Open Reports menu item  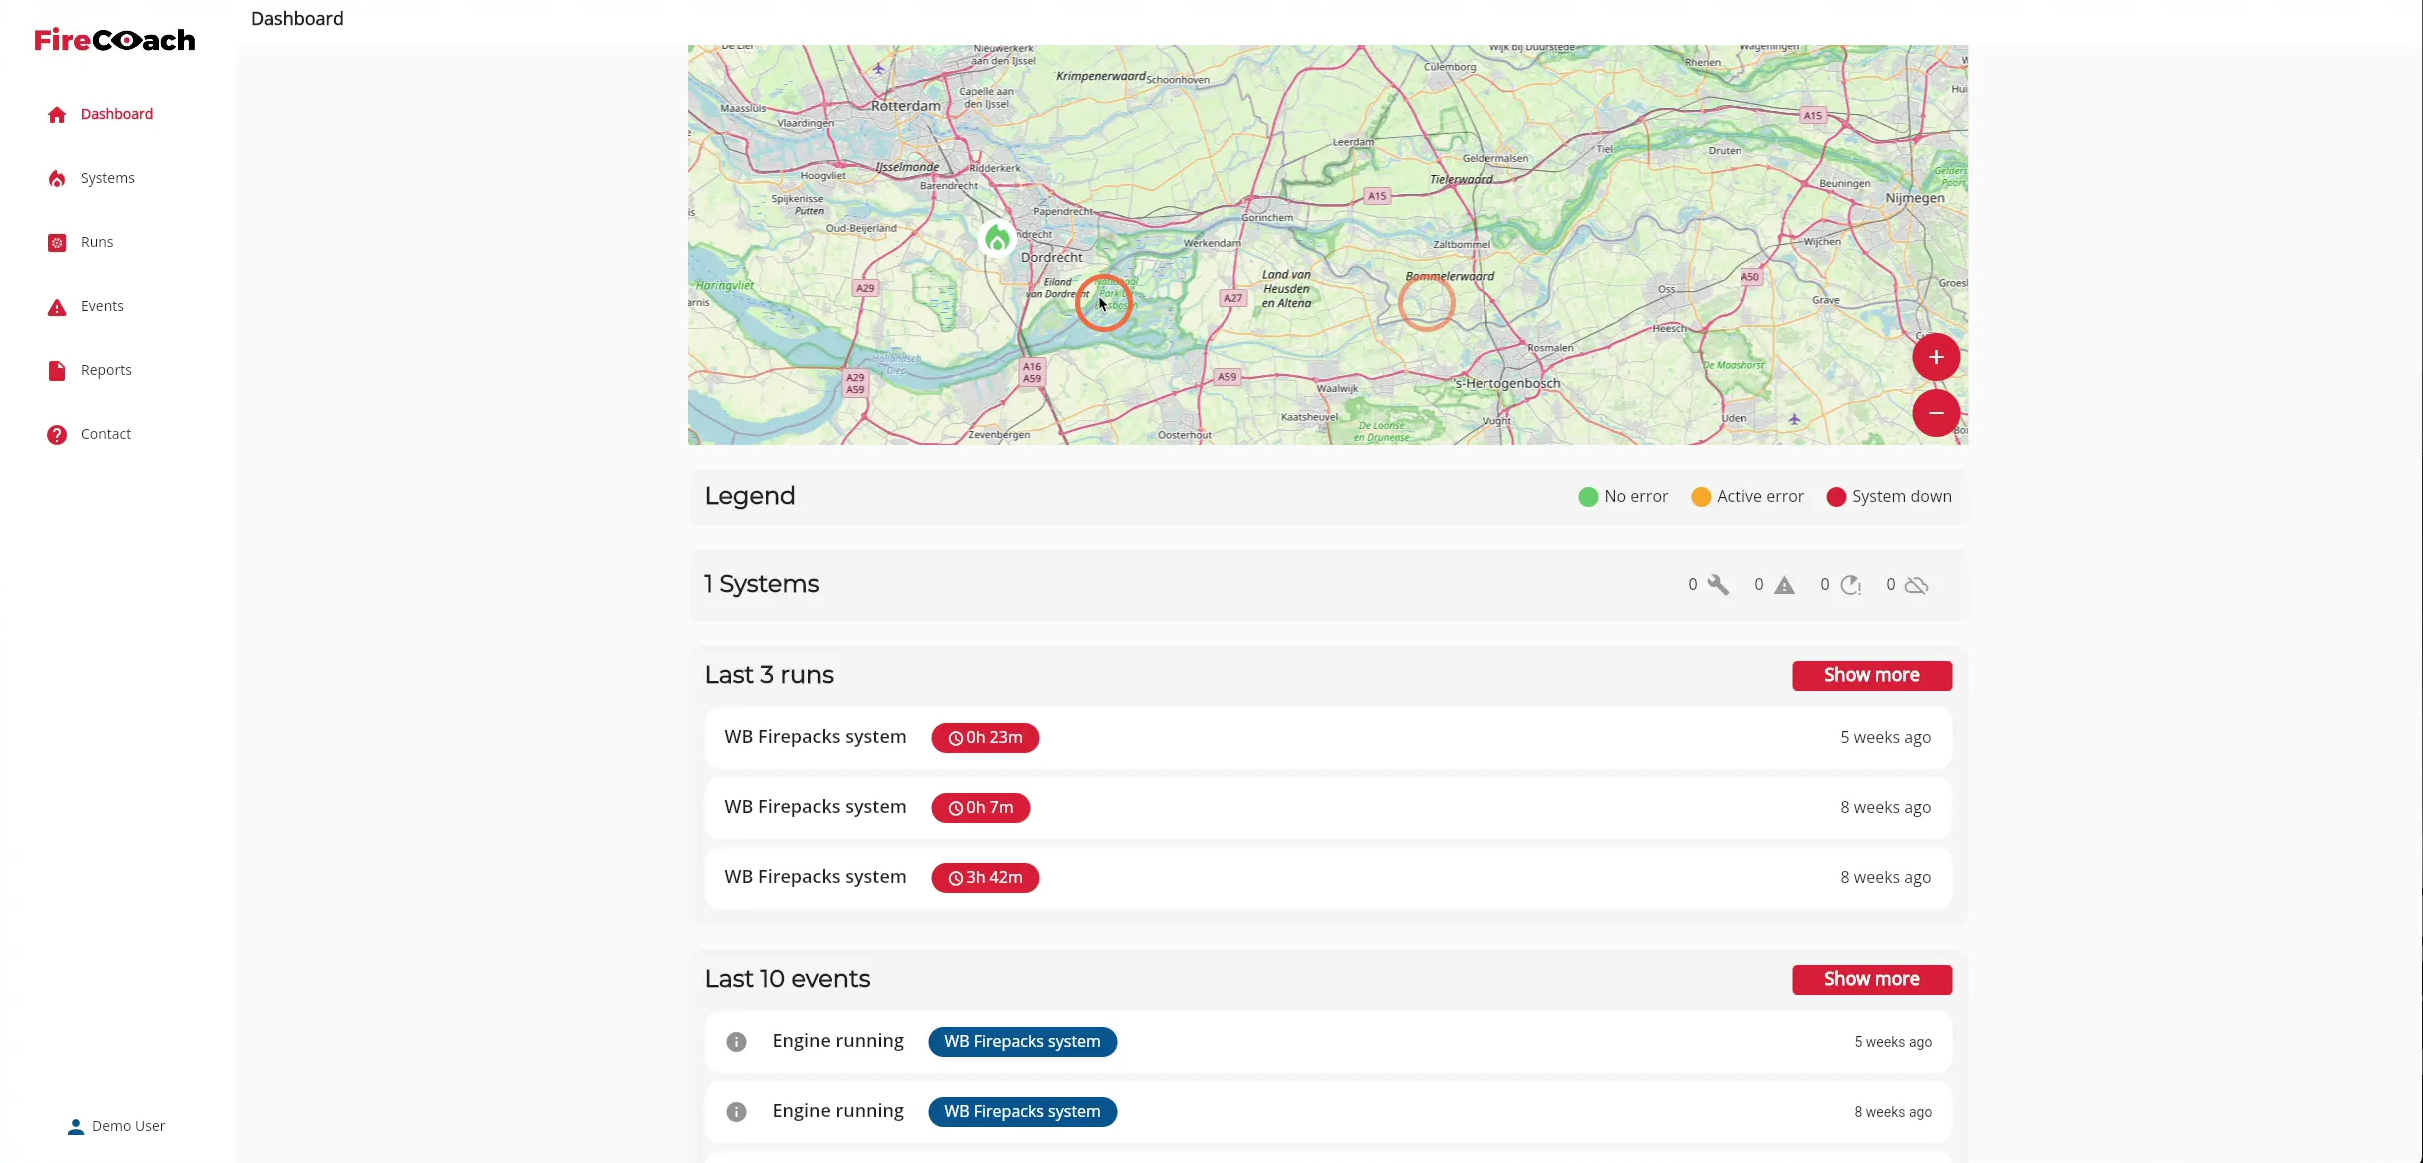(x=106, y=370)
